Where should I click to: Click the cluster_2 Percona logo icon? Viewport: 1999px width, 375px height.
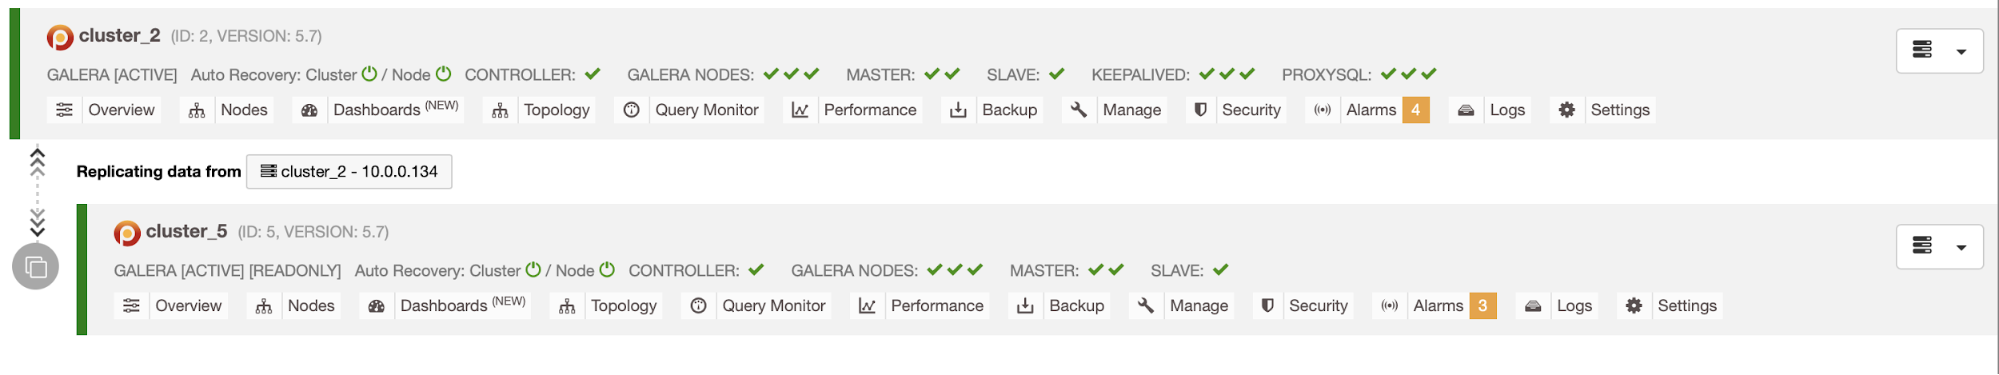point(60,37)
